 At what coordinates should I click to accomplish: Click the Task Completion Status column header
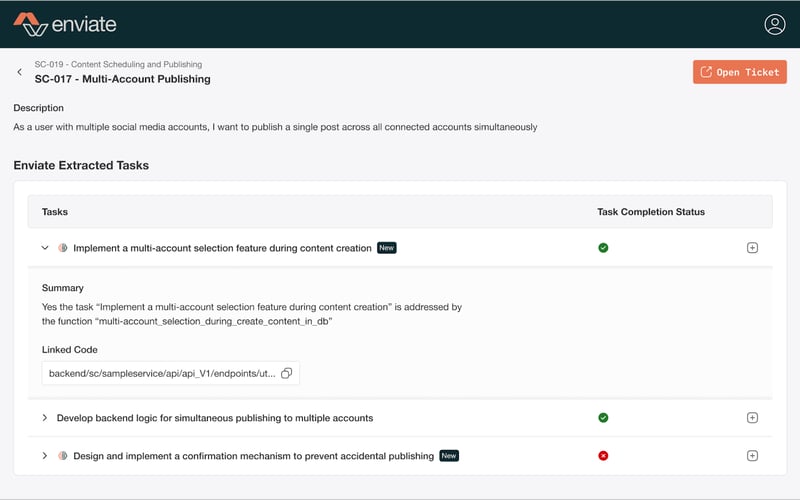point(651,212)
